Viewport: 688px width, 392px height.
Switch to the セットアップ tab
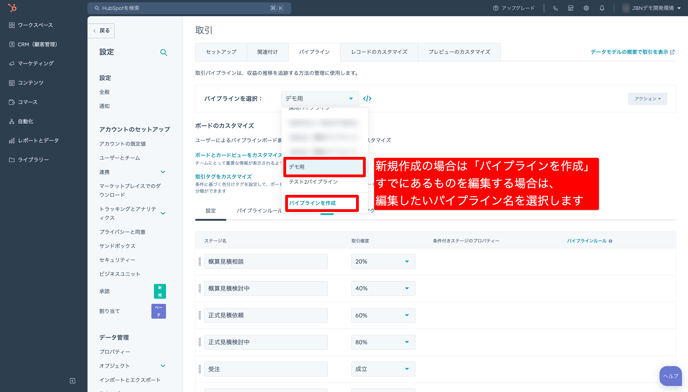coord(221,52)
